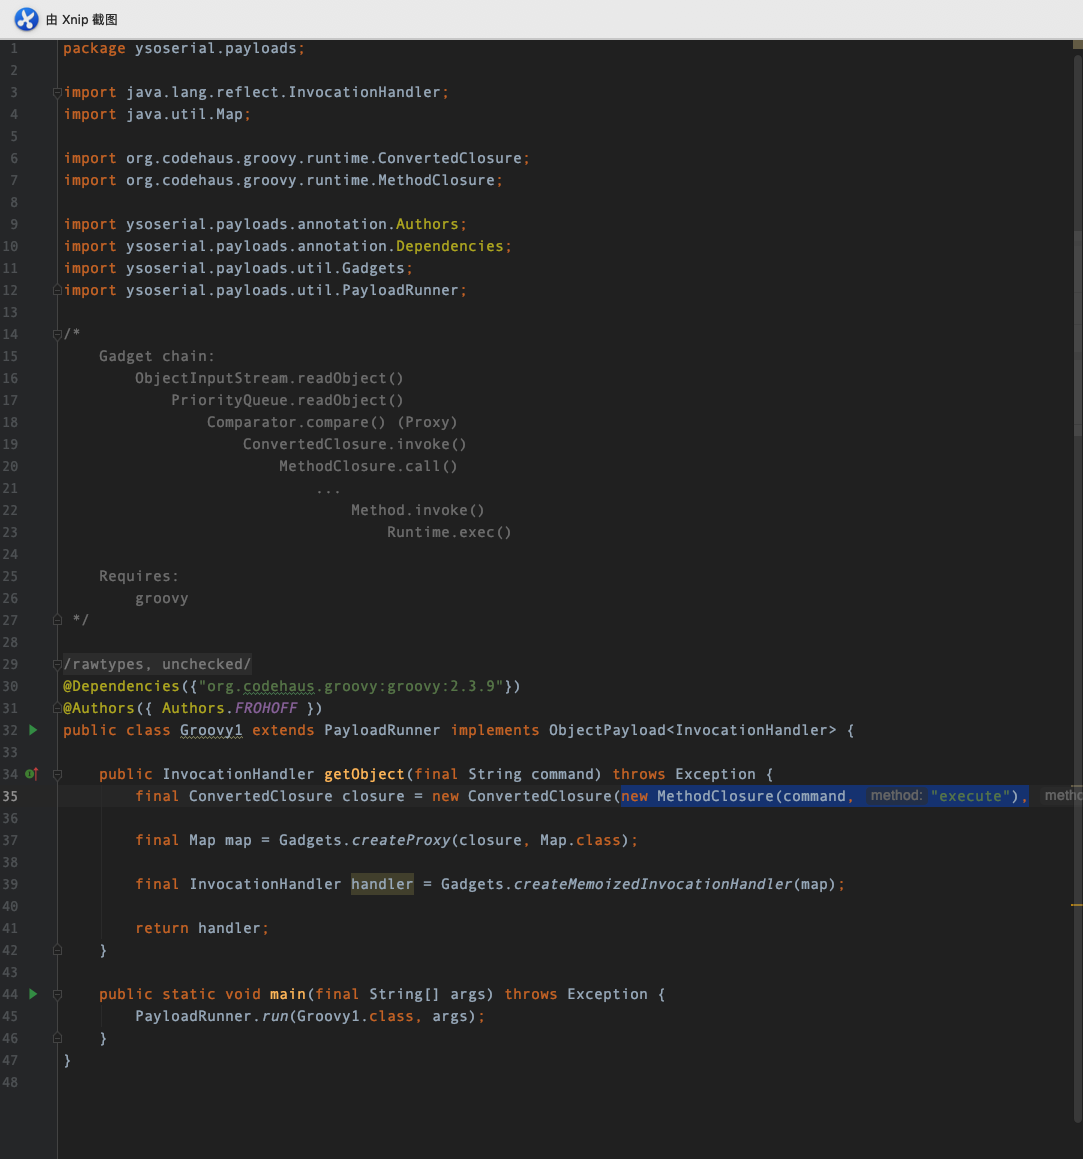Click 'java.util.Map' import on line 4
1083x1159 pixels.
185,115
